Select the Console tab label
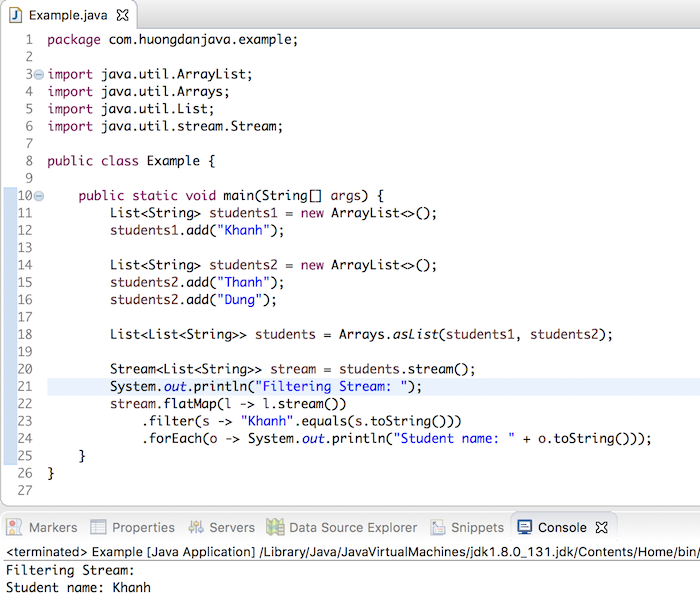Viewport: 700px width, 613px height. (x=562, y=528)
